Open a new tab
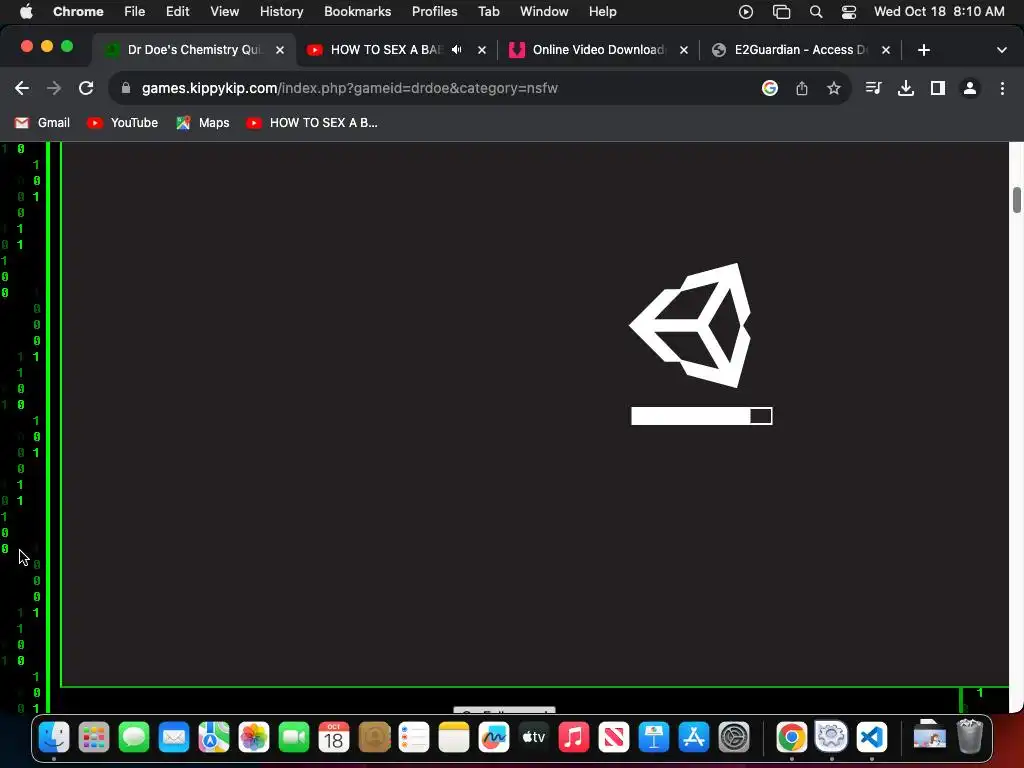Image resolution: width=1024 pixels, height=768 pixels. tap(923, 50)
